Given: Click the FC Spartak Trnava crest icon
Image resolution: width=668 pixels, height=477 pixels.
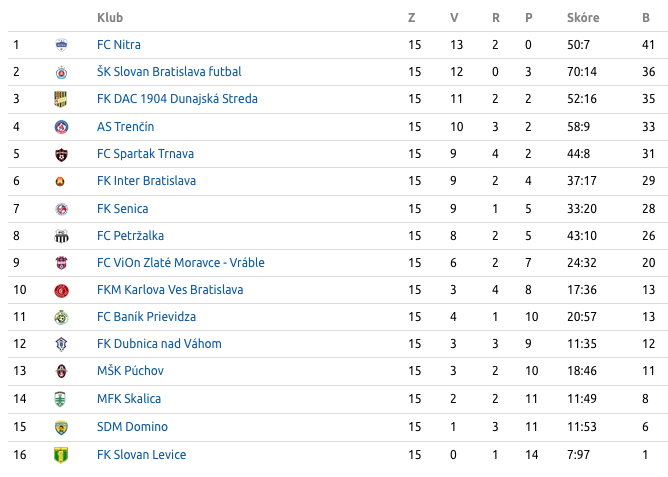Looking at the screenshot, I should pos(61,154).
